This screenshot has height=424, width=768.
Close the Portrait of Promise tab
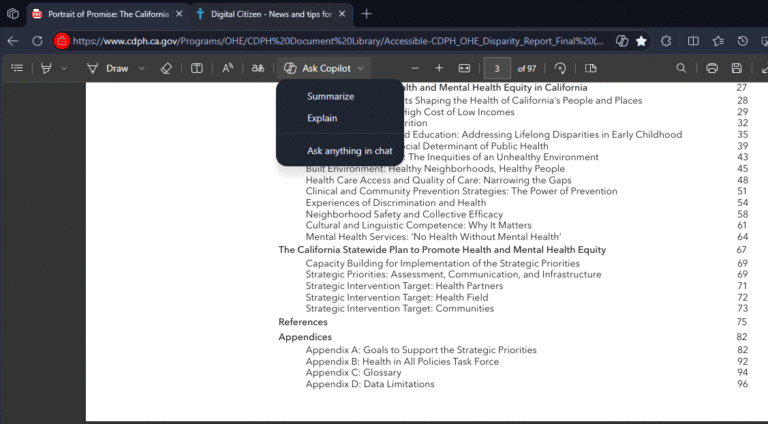[179, 14]
